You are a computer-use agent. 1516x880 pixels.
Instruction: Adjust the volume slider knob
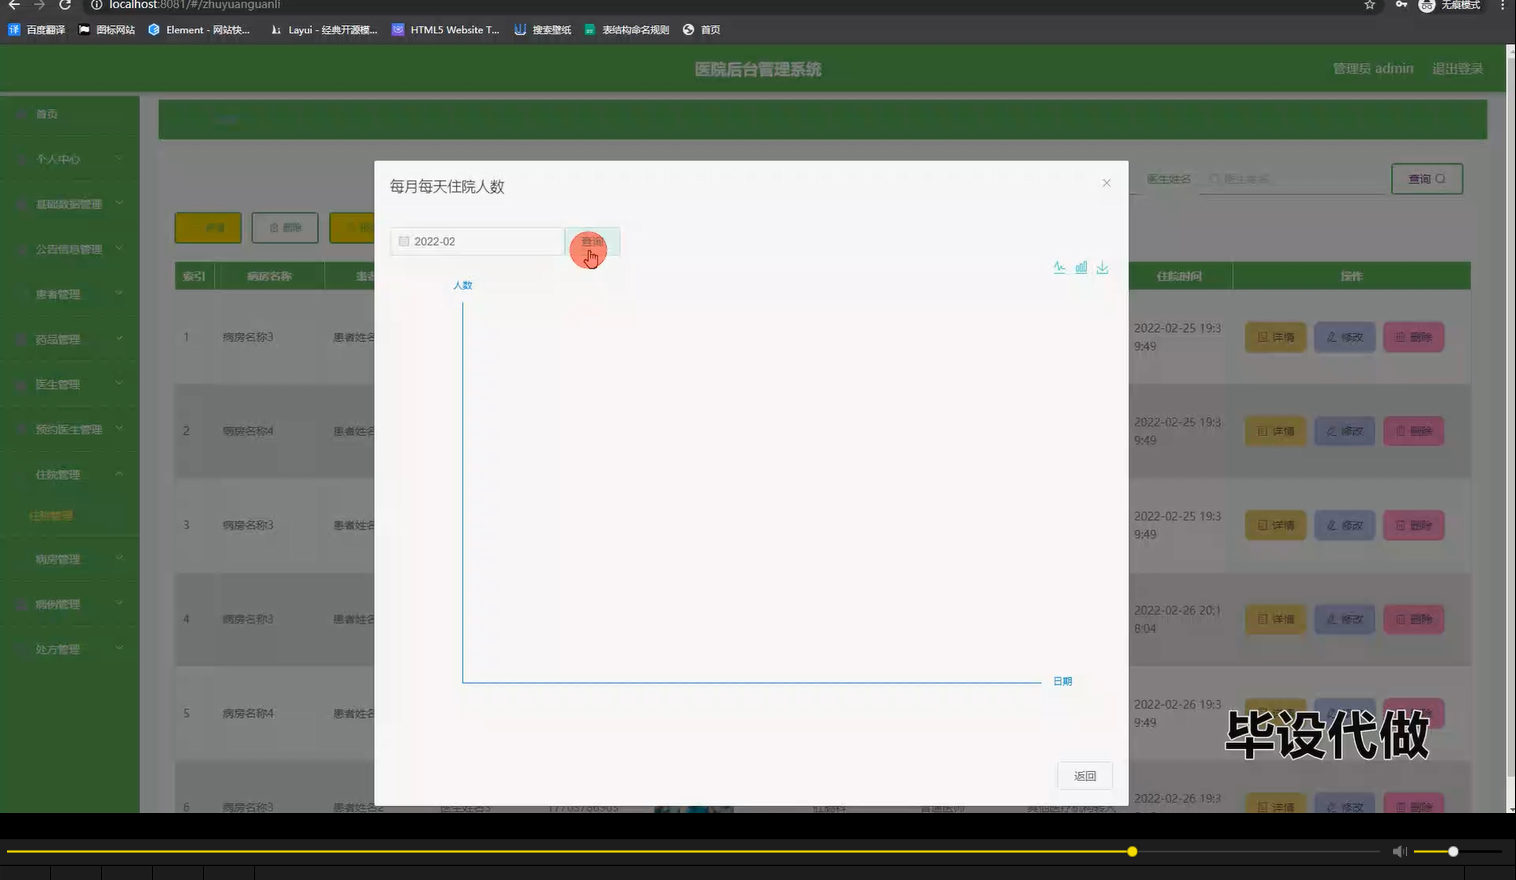click(x=1453, y=852)
